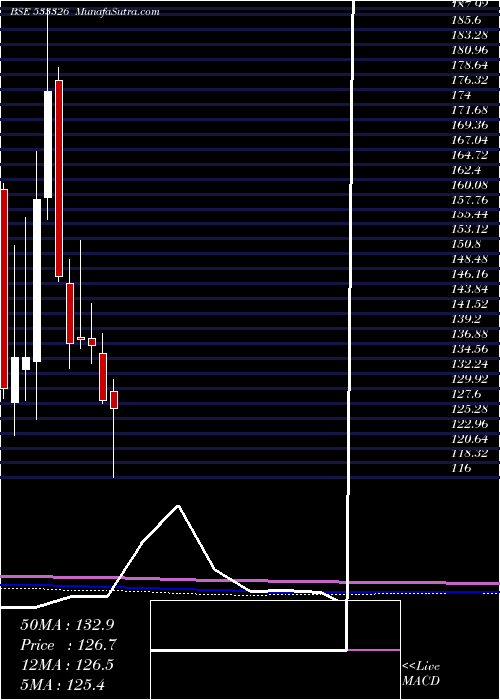
Task: Click the 134.56 axis label
Action: coord(470,349)
